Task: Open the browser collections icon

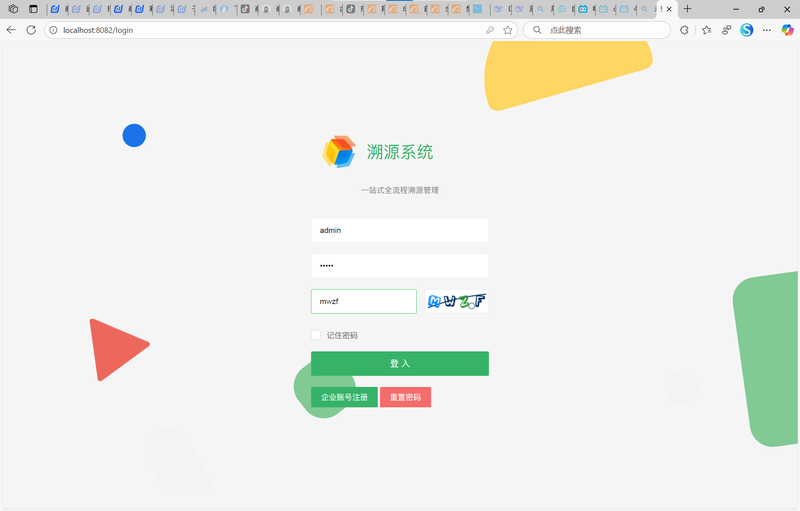Action: (x=727, y=30)
